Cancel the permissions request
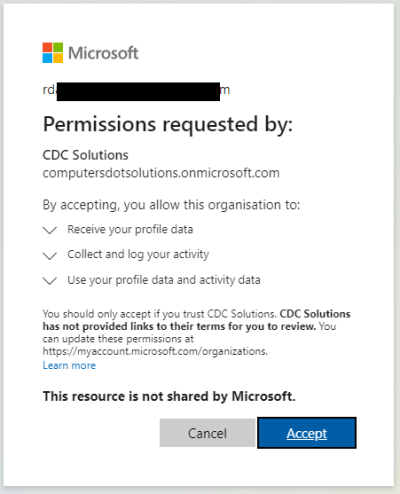400x494 pixels. click(207, 433)
